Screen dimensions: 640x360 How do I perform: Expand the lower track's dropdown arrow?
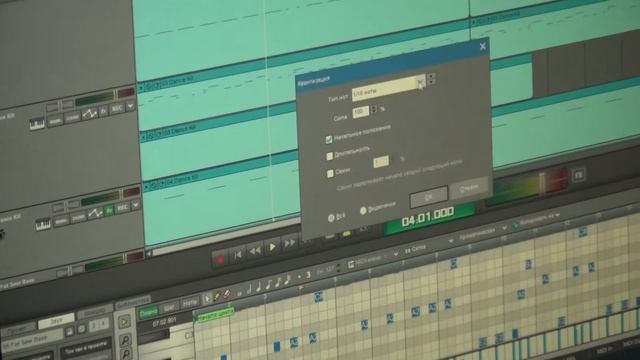136,204
